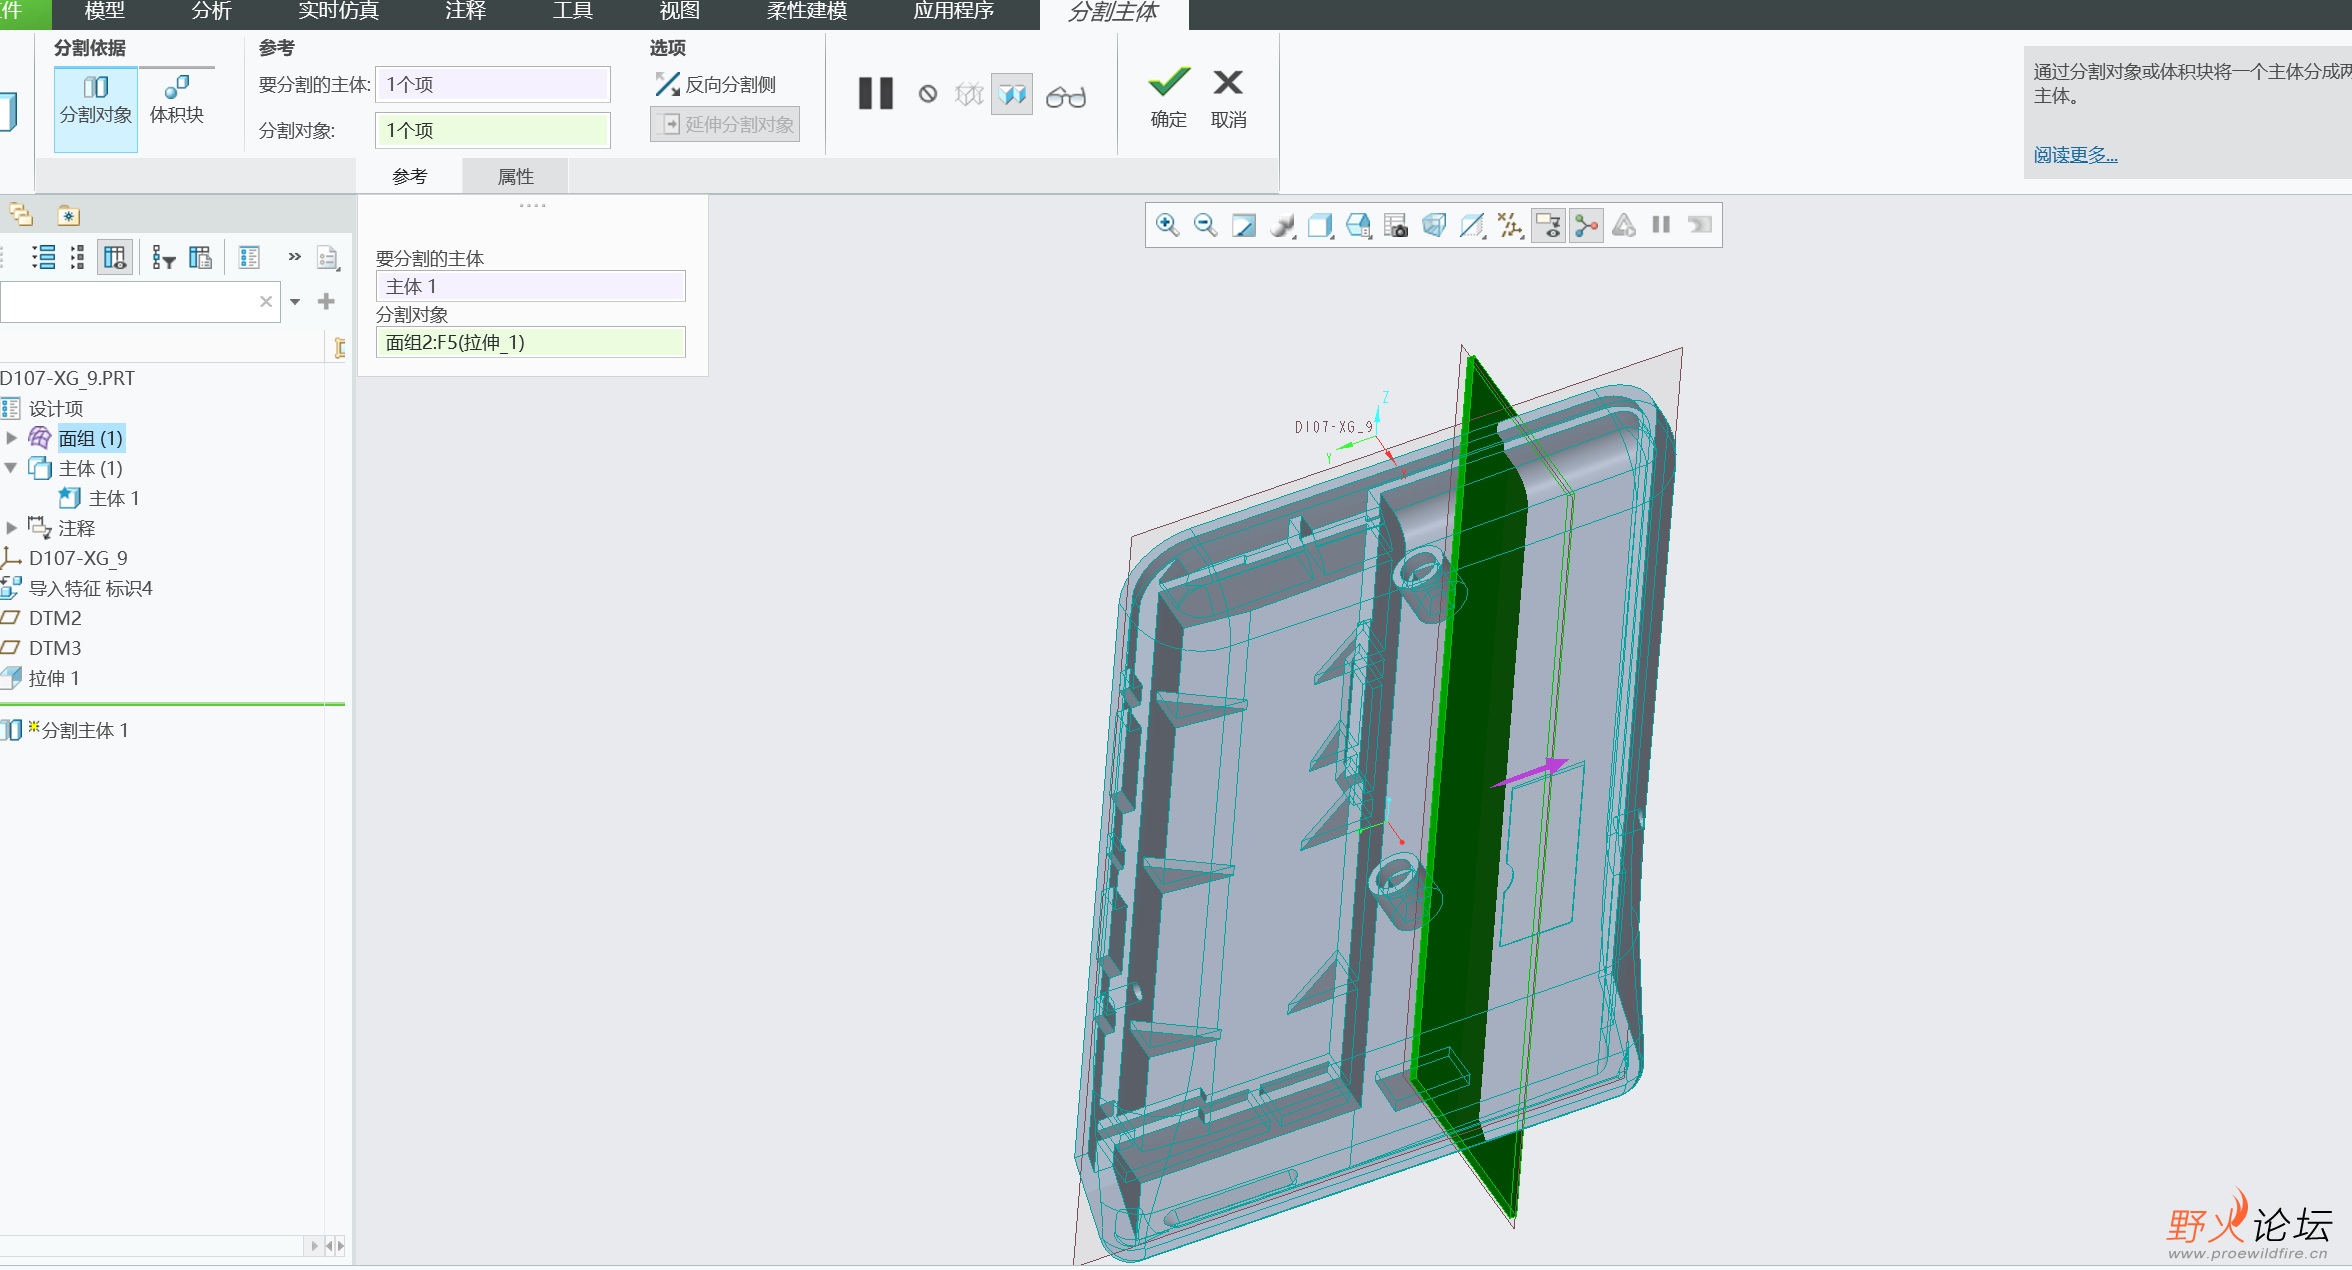Image resolution: width=2352 pixels, height=1270 pixels.
Task: Open datum display filters dropdown
Action: tap(1510, 226)
